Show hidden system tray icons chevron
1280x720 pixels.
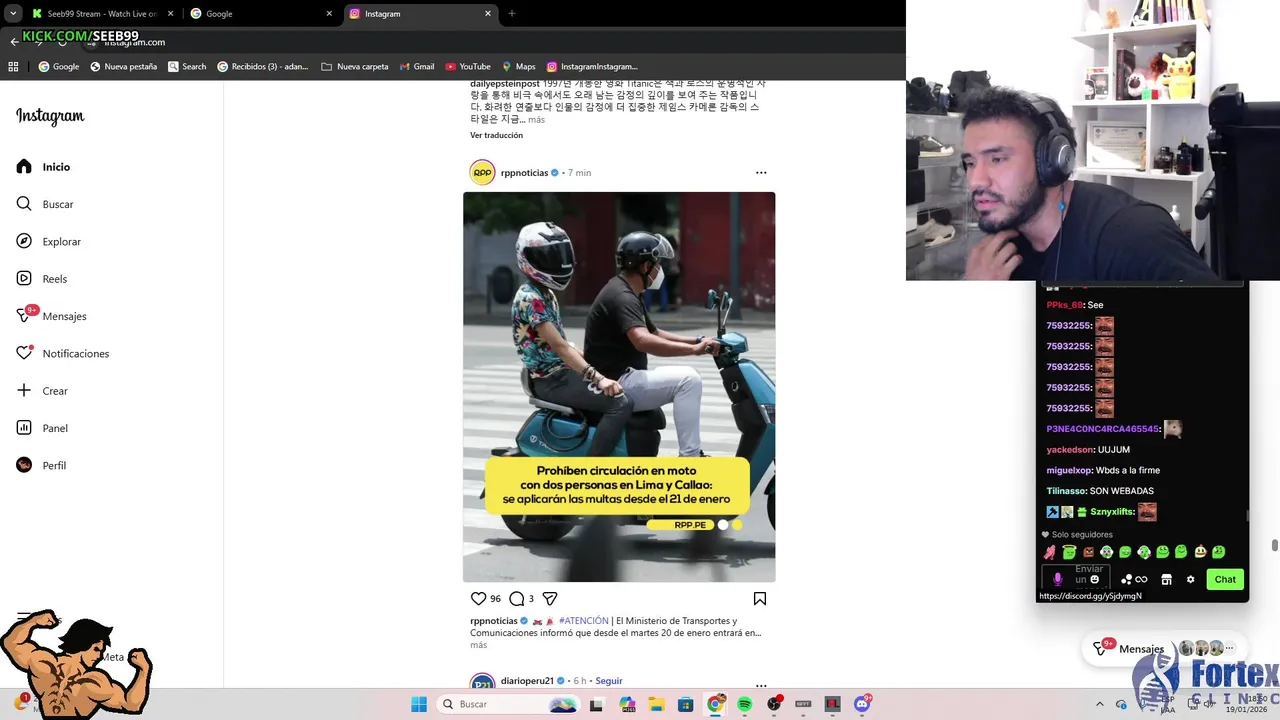pos(1100,704)
